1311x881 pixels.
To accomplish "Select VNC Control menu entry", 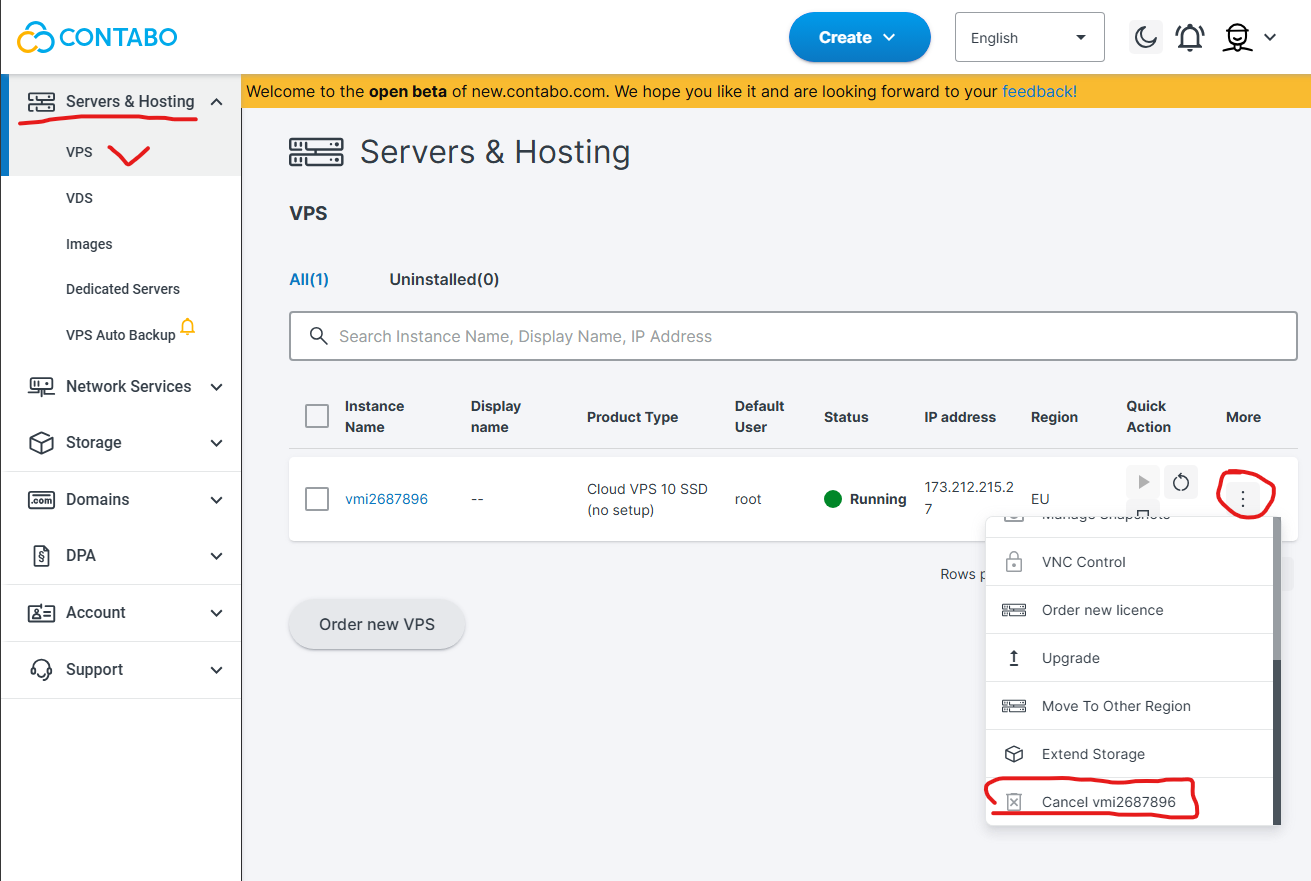I will 1083,562.
